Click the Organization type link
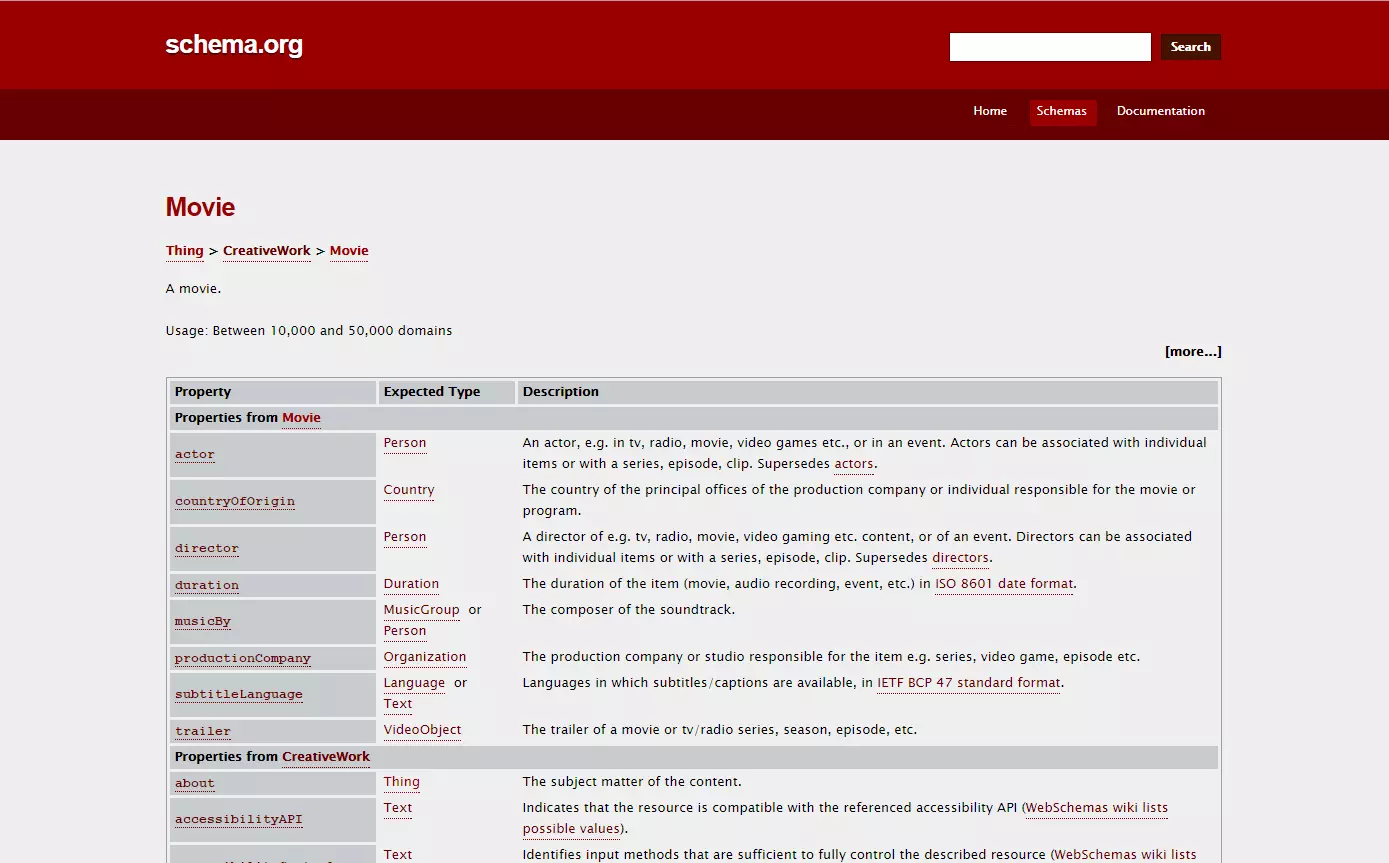 click(424, 657)
